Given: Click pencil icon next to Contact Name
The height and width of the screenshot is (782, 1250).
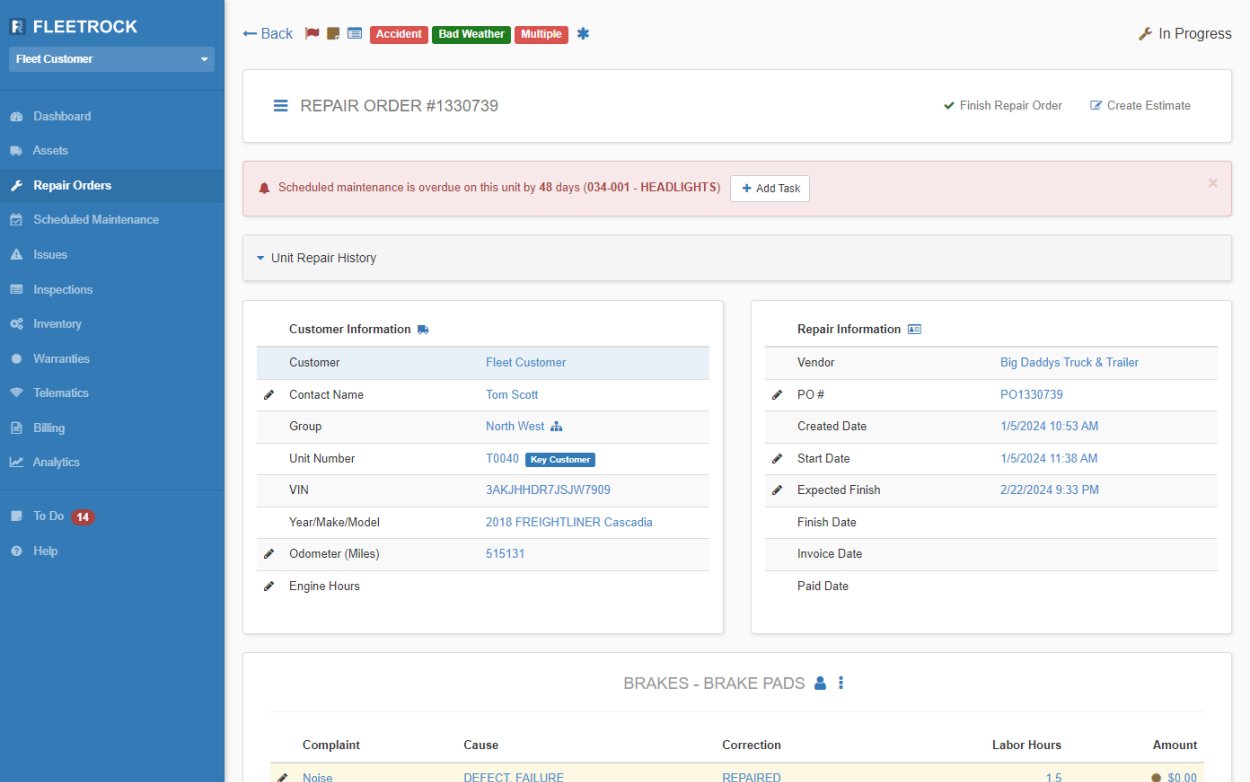Looking at the screenshot, I should point(268,395).
